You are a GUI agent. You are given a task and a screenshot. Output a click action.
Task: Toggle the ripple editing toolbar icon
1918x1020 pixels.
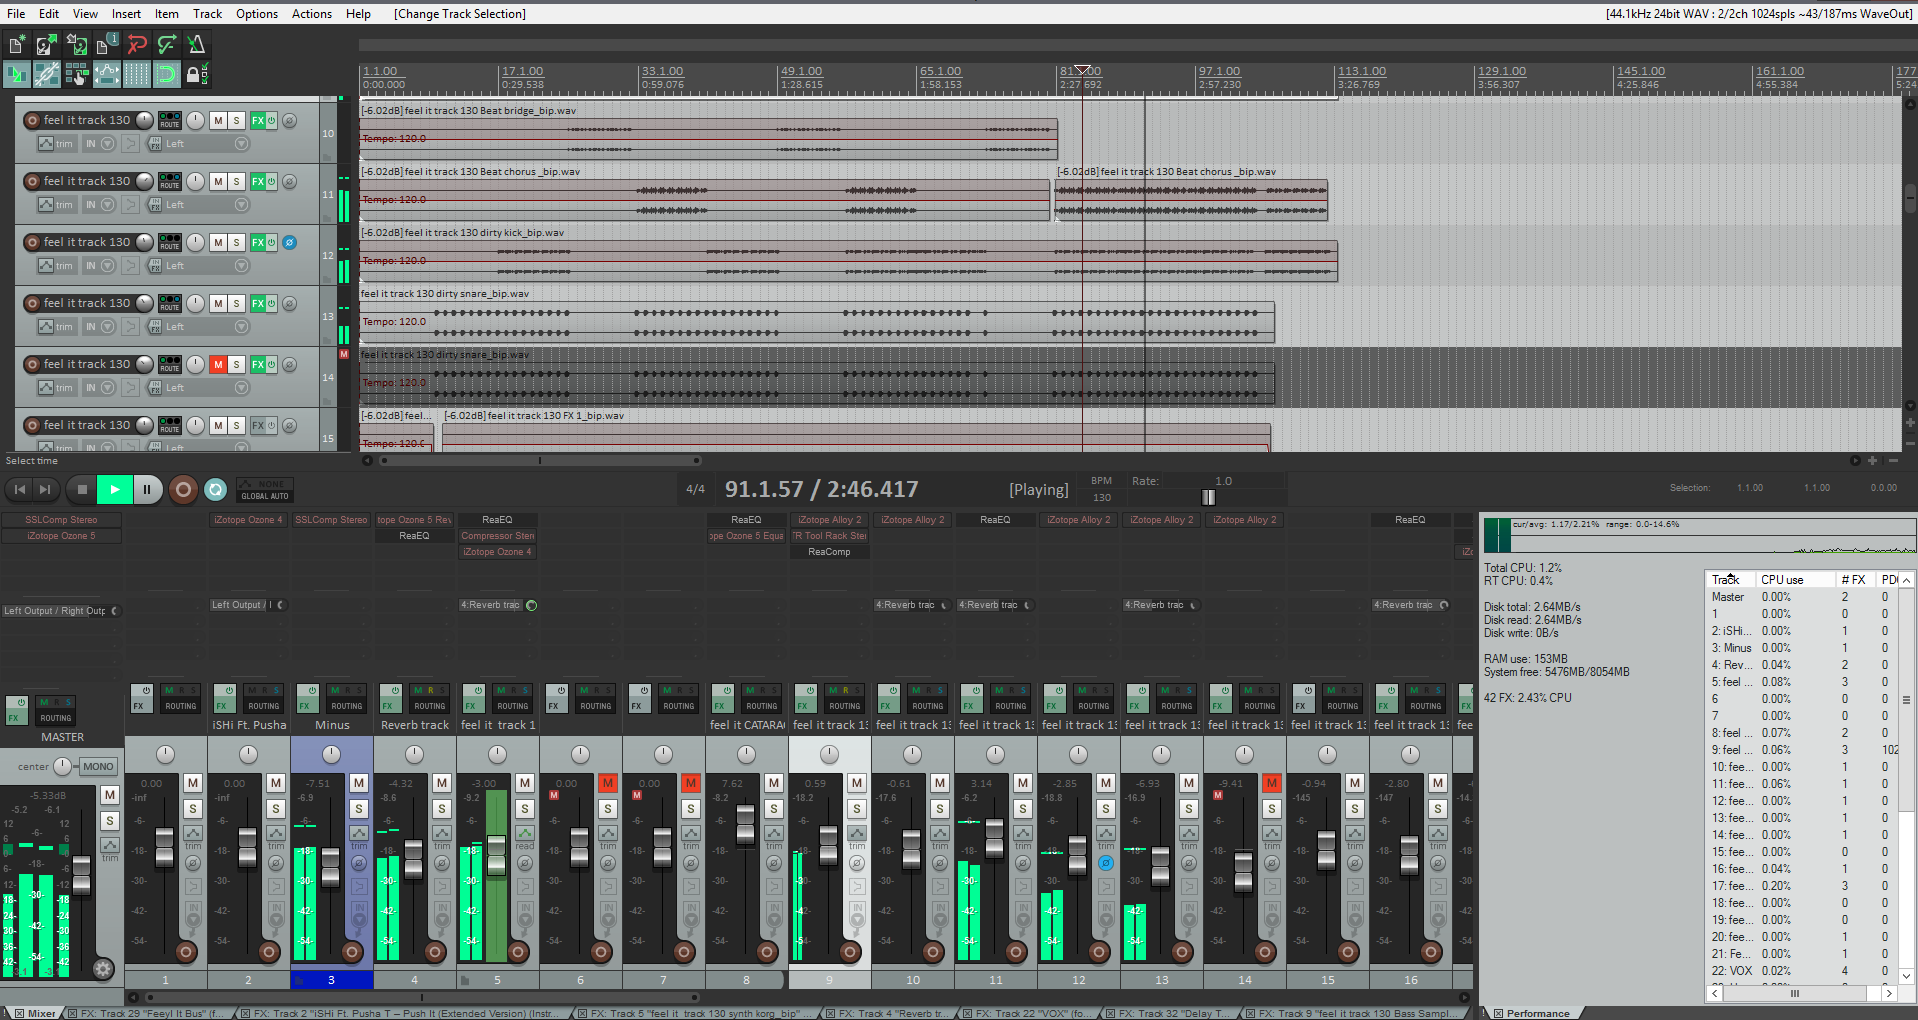click(x=77, y=74)
